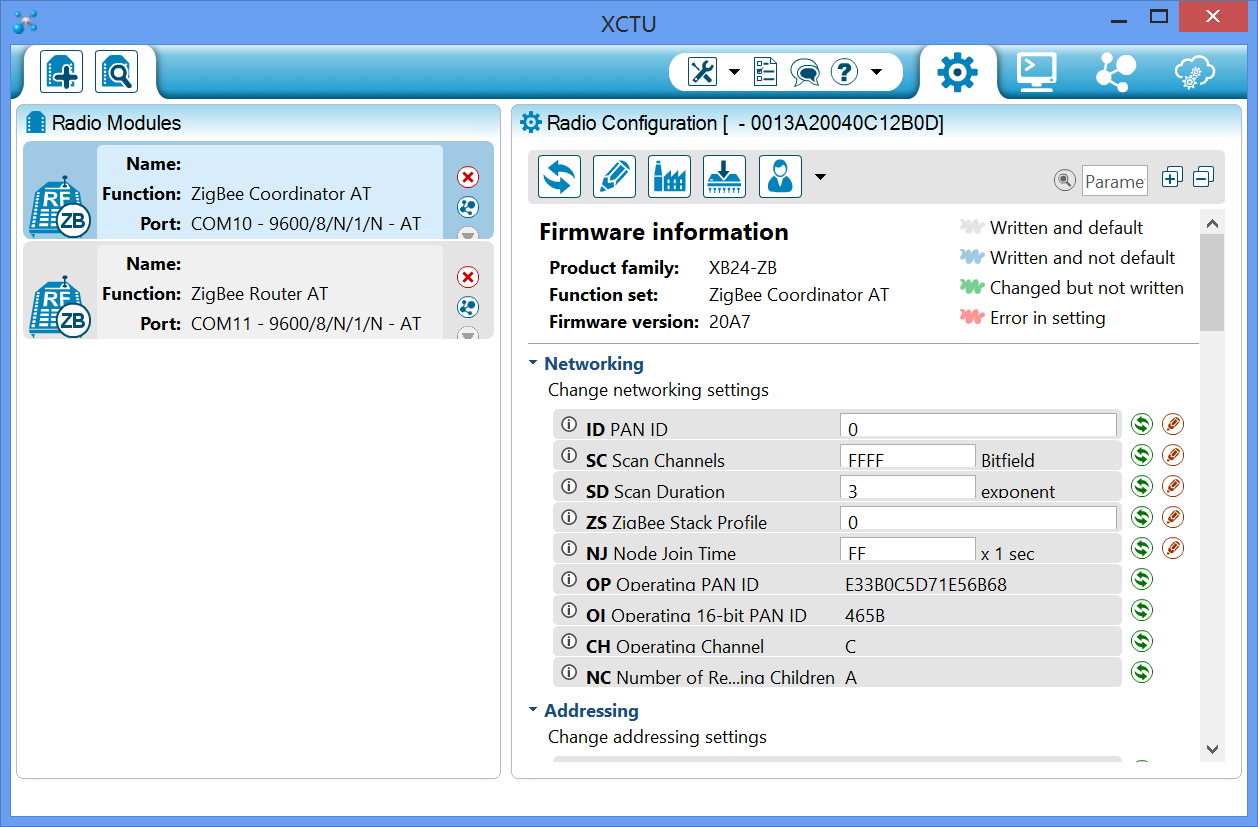Load default firmware settings factory icon
The width and height of the screenshot is (1258, 827).
pyautogui.click(x=670, y=177)
